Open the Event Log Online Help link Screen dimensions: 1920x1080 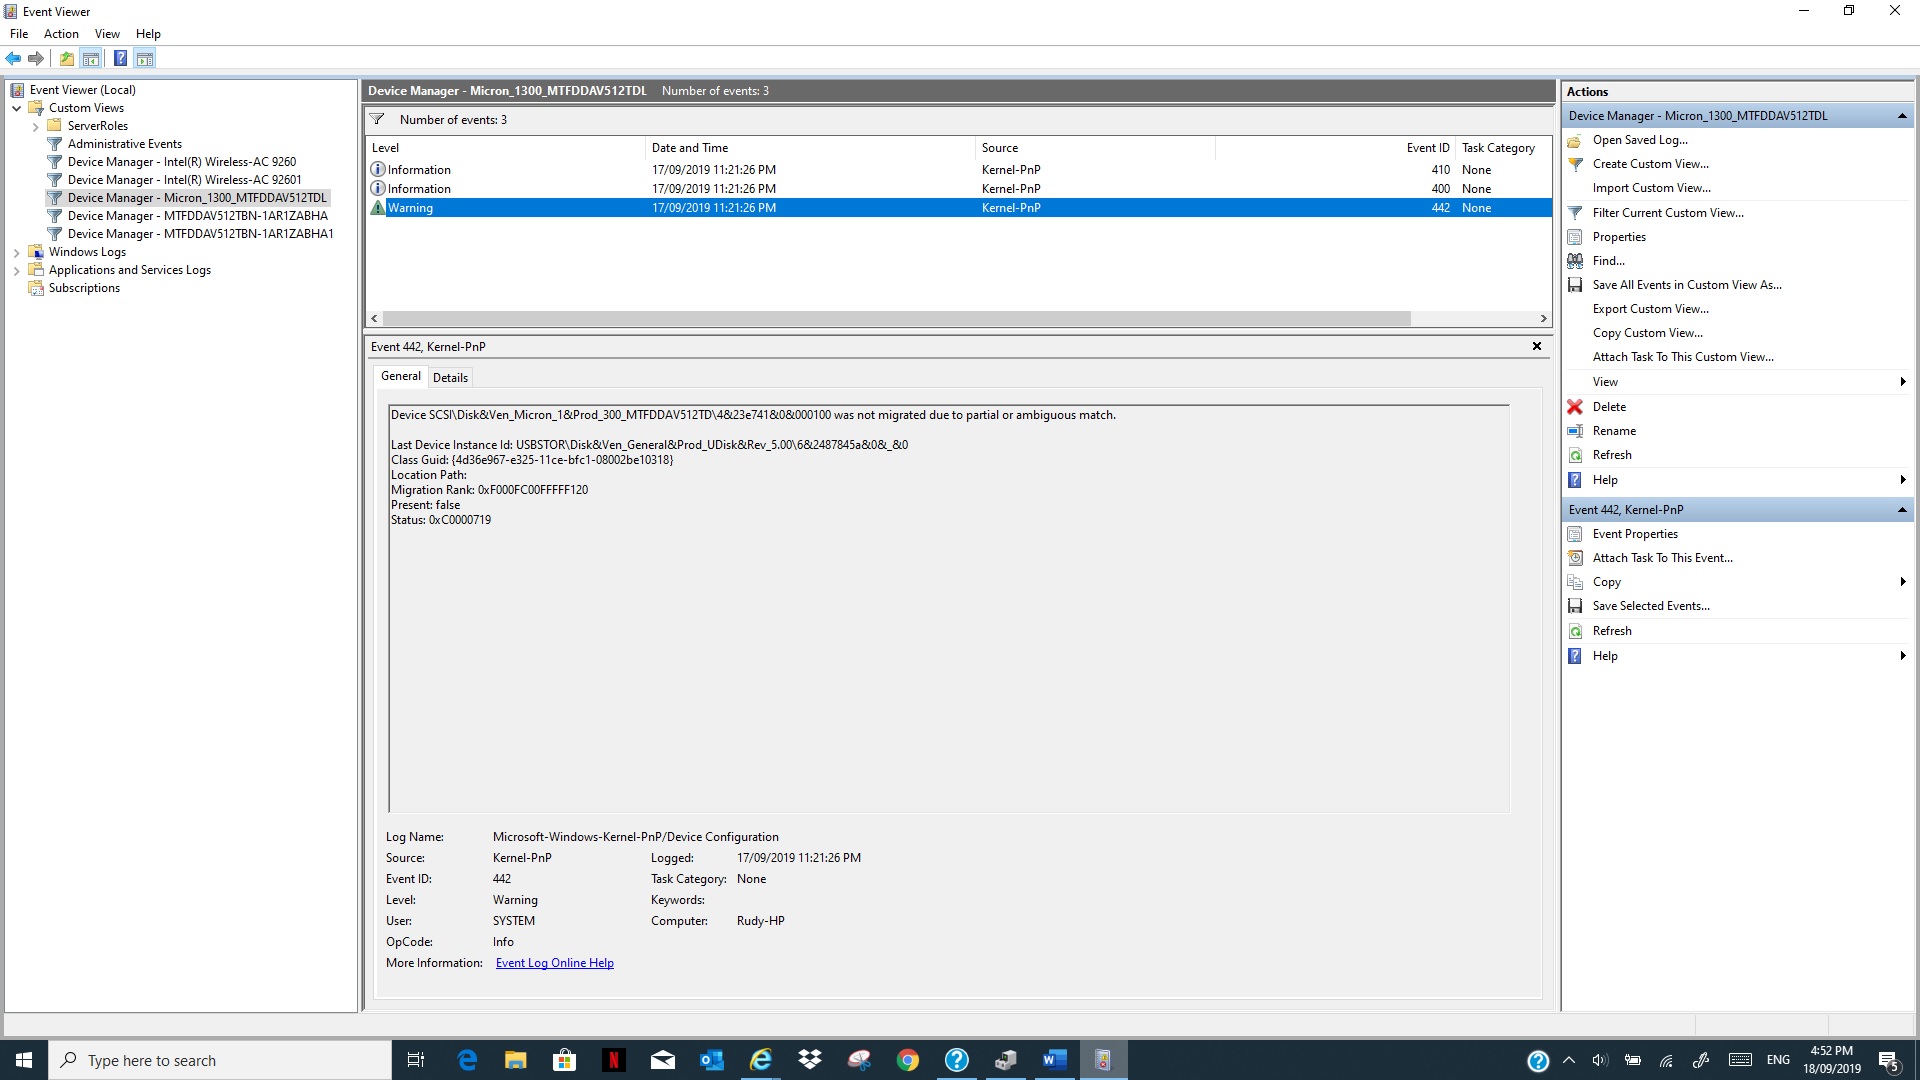554,963
